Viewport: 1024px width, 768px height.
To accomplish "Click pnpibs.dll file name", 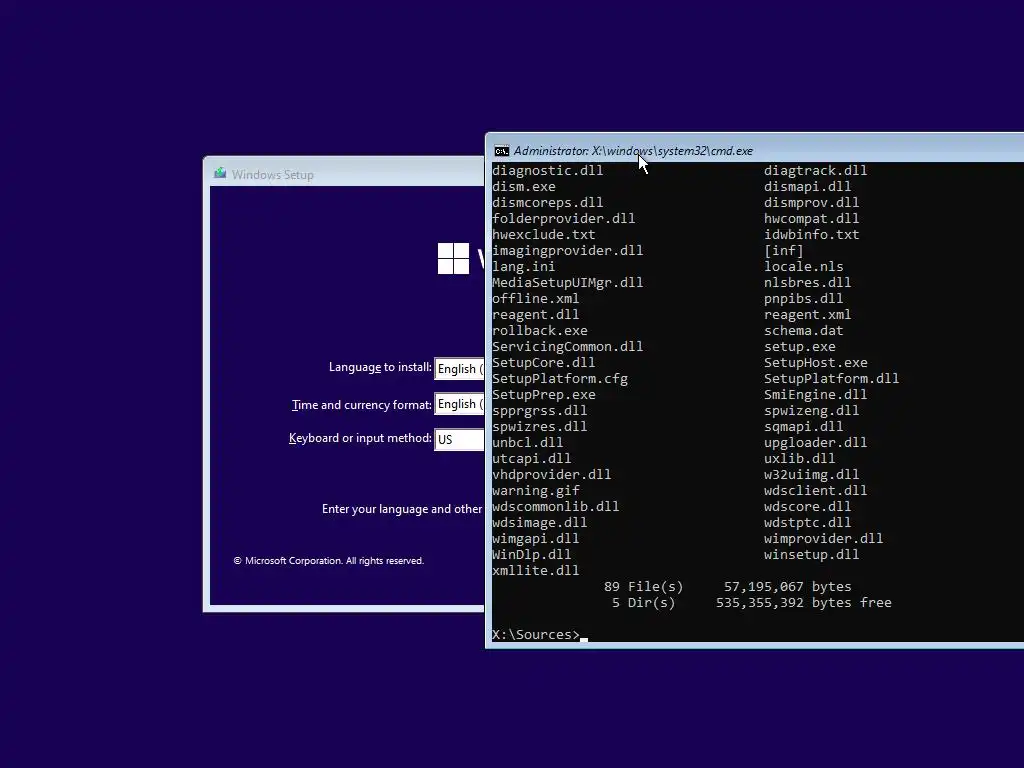I will point(803,298).
